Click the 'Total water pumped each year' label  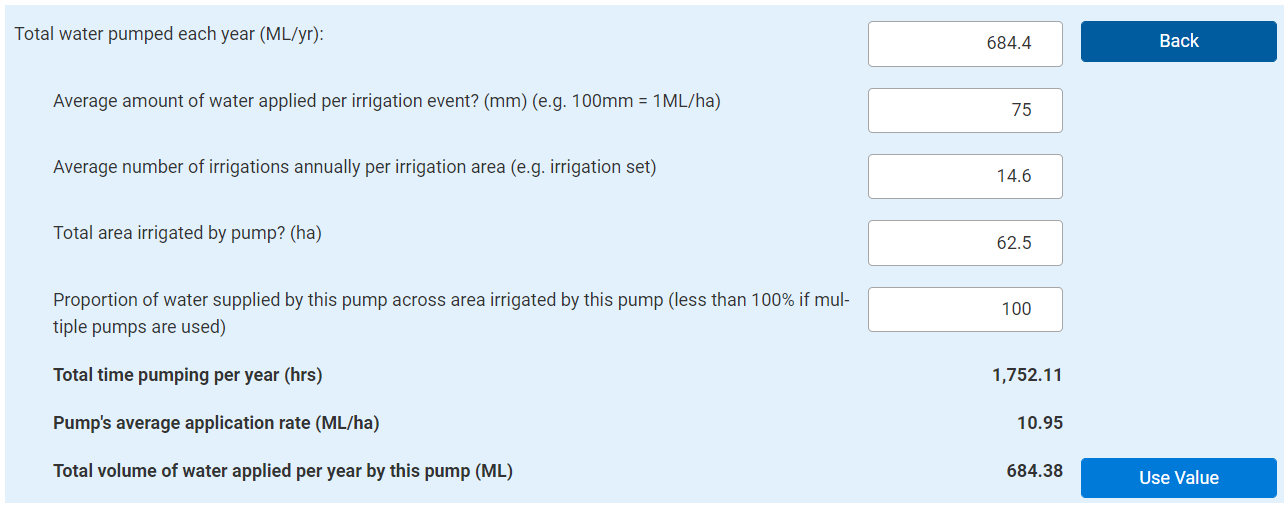coord(169,34)
